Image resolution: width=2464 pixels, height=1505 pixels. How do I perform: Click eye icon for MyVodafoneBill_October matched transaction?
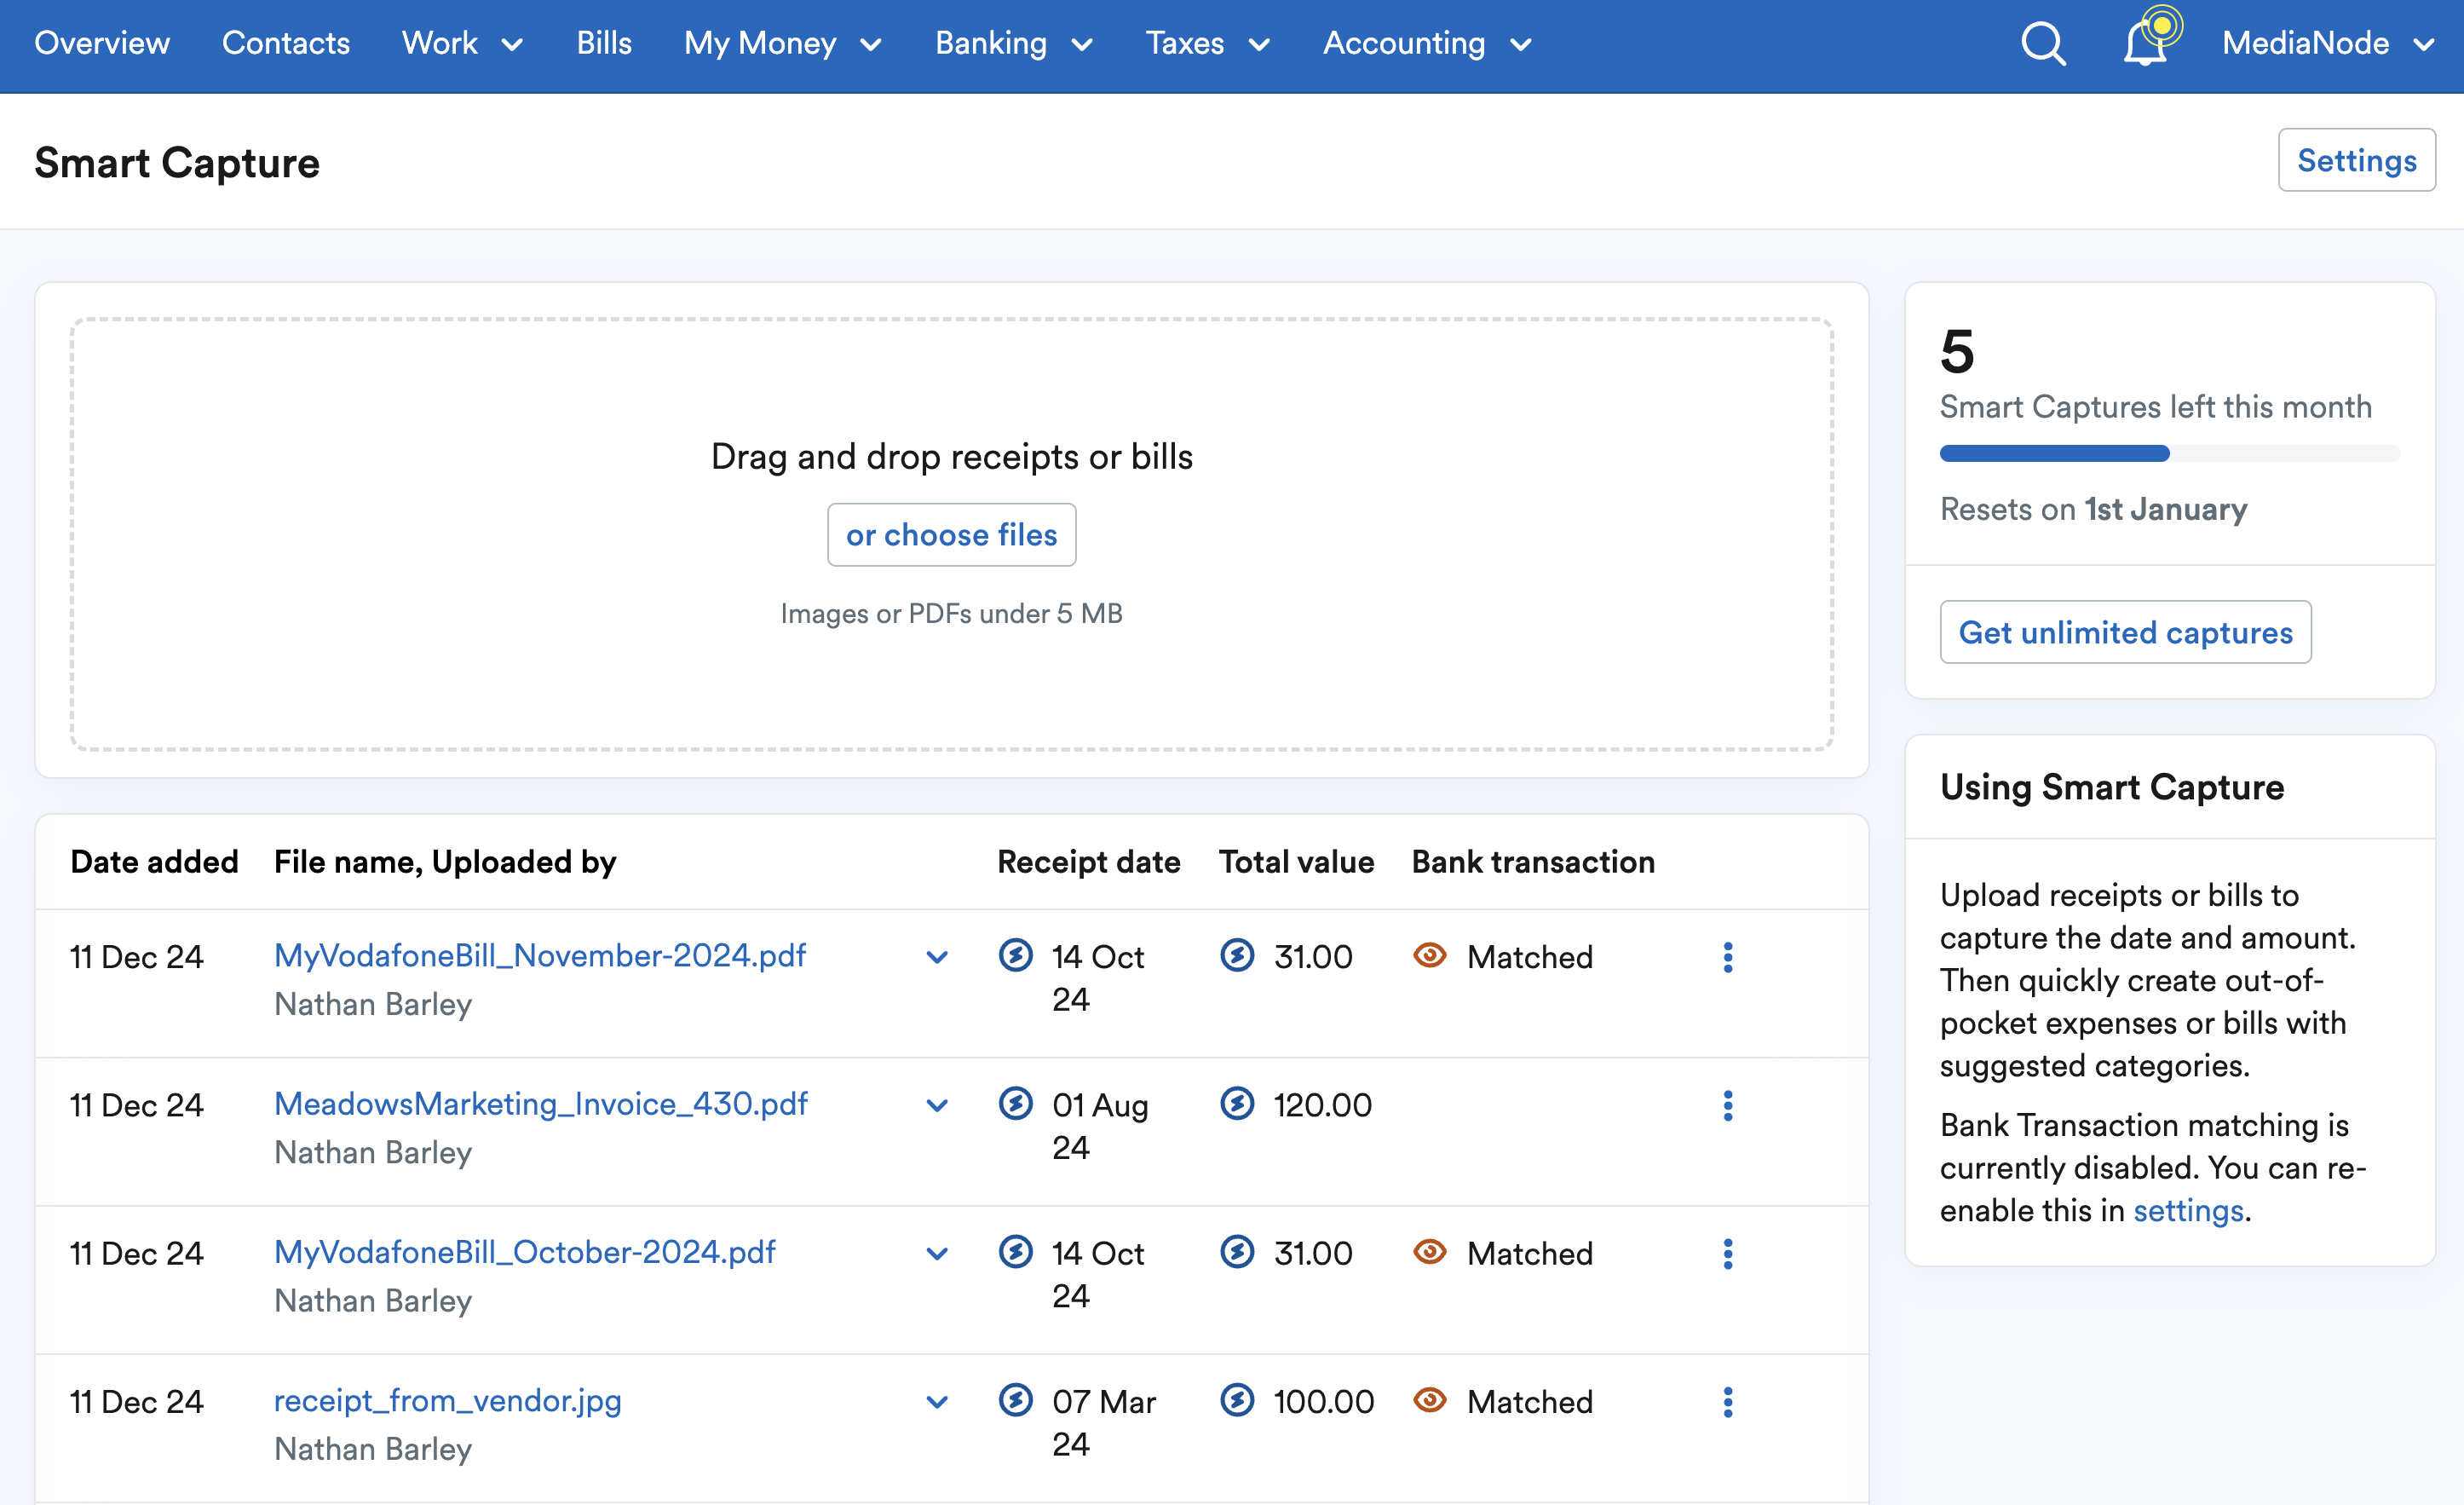click(1429, 1252)
